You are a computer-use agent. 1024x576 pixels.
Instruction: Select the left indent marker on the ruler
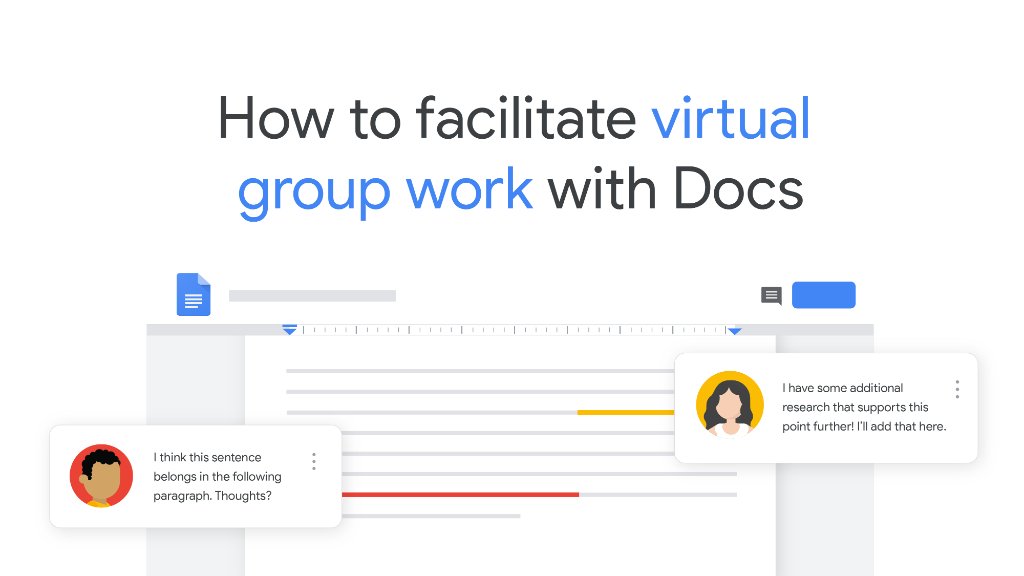(289, 330)
